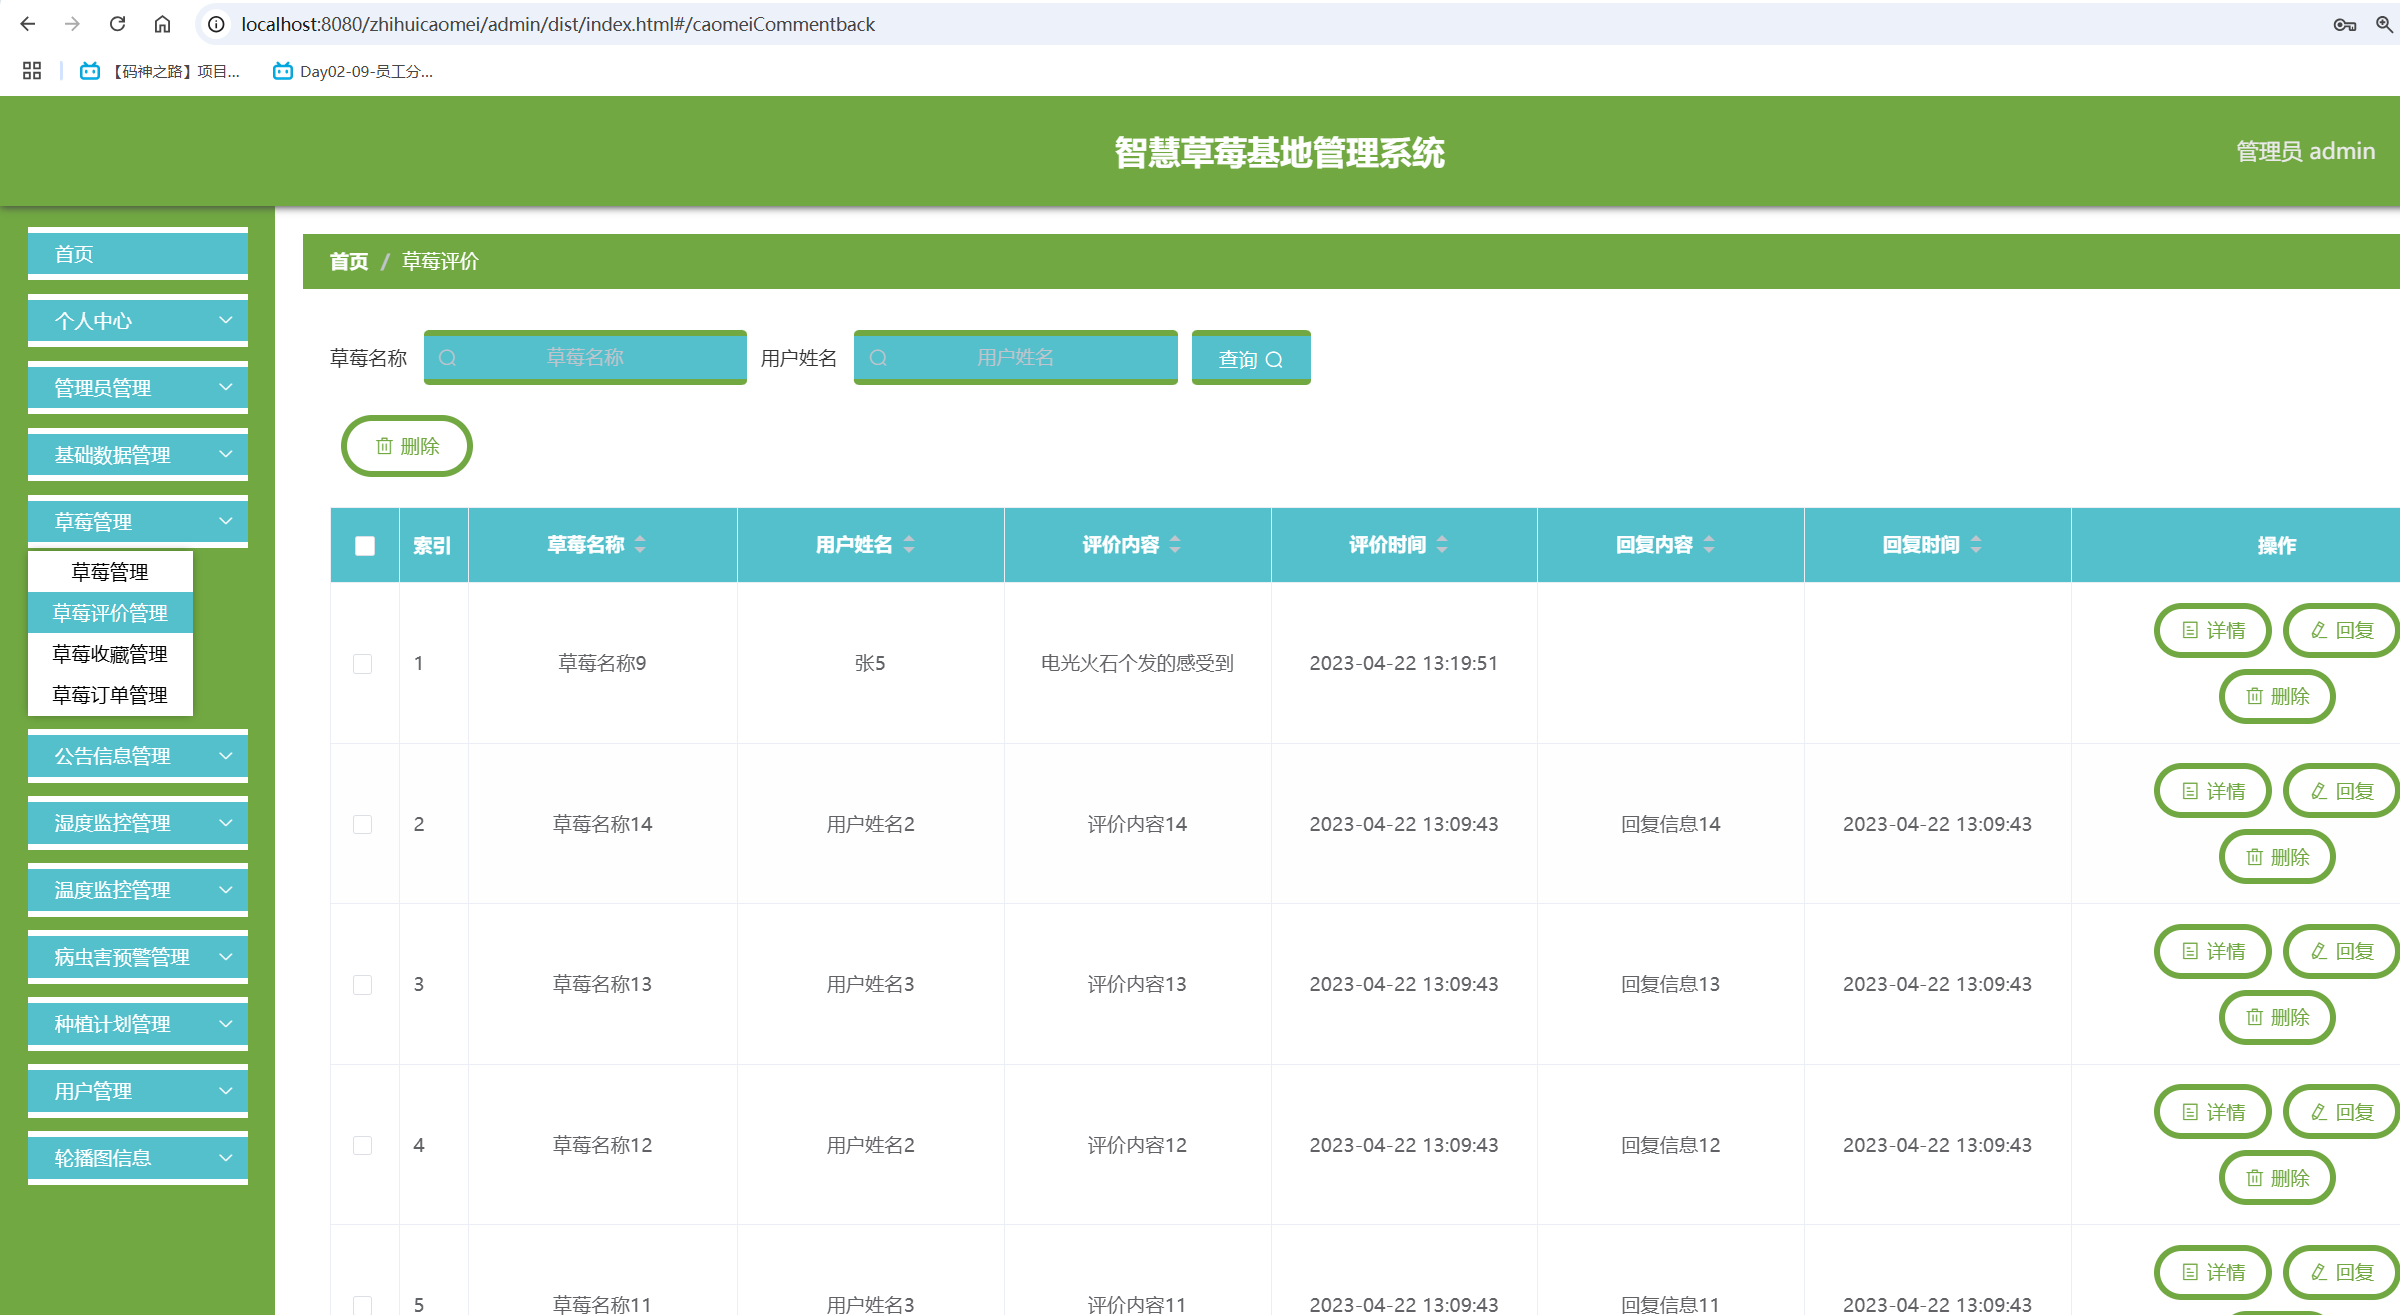Click 管理员 admin in header
The width and height of the screenshot is (2400, 1315).
2305,151
